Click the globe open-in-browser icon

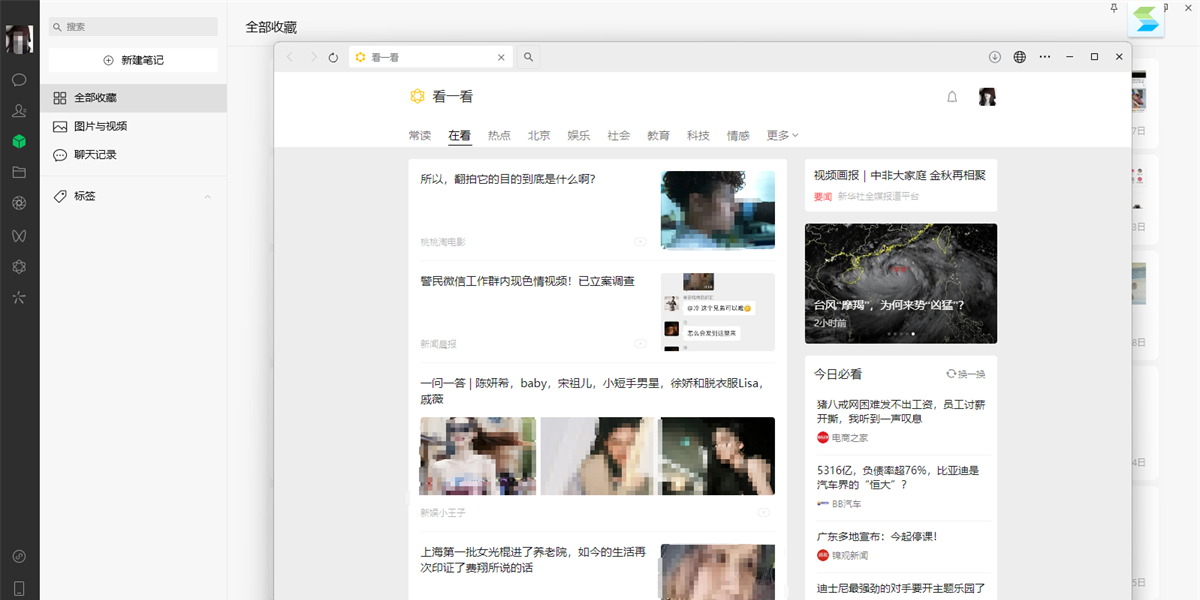pyautogui.click(x=1020, y=57)
